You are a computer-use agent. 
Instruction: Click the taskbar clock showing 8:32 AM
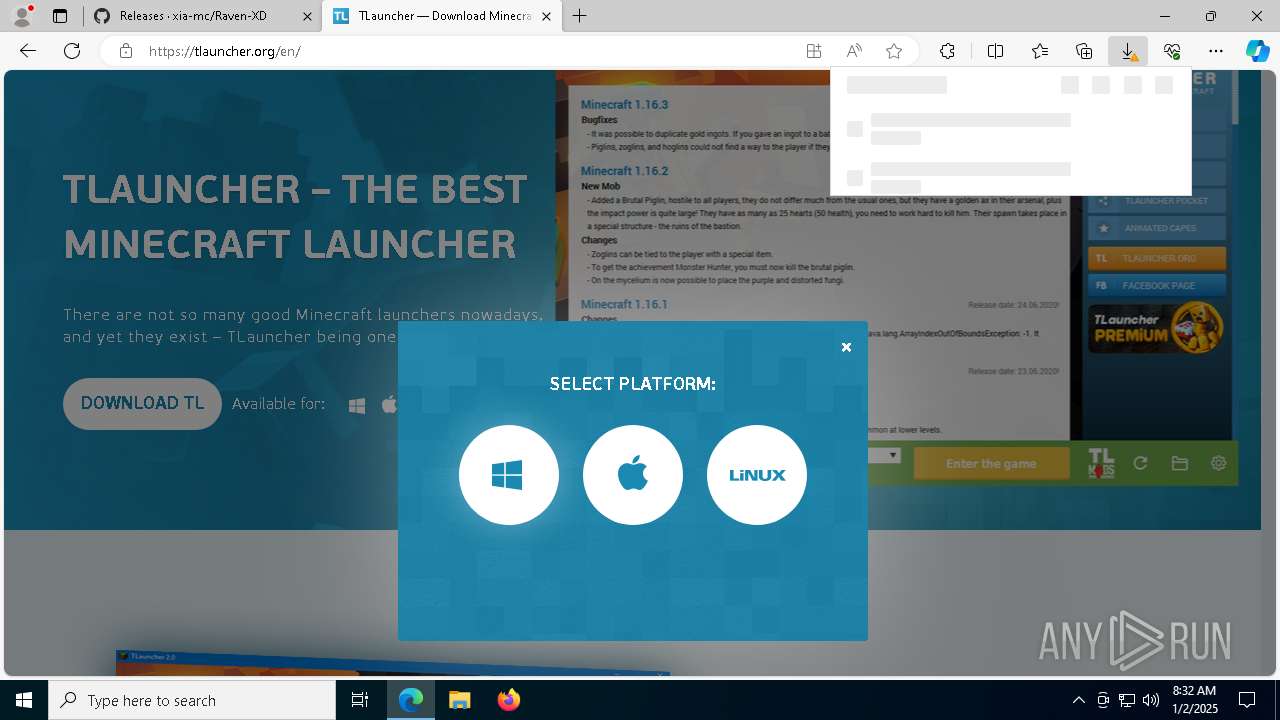(1194, 700)
